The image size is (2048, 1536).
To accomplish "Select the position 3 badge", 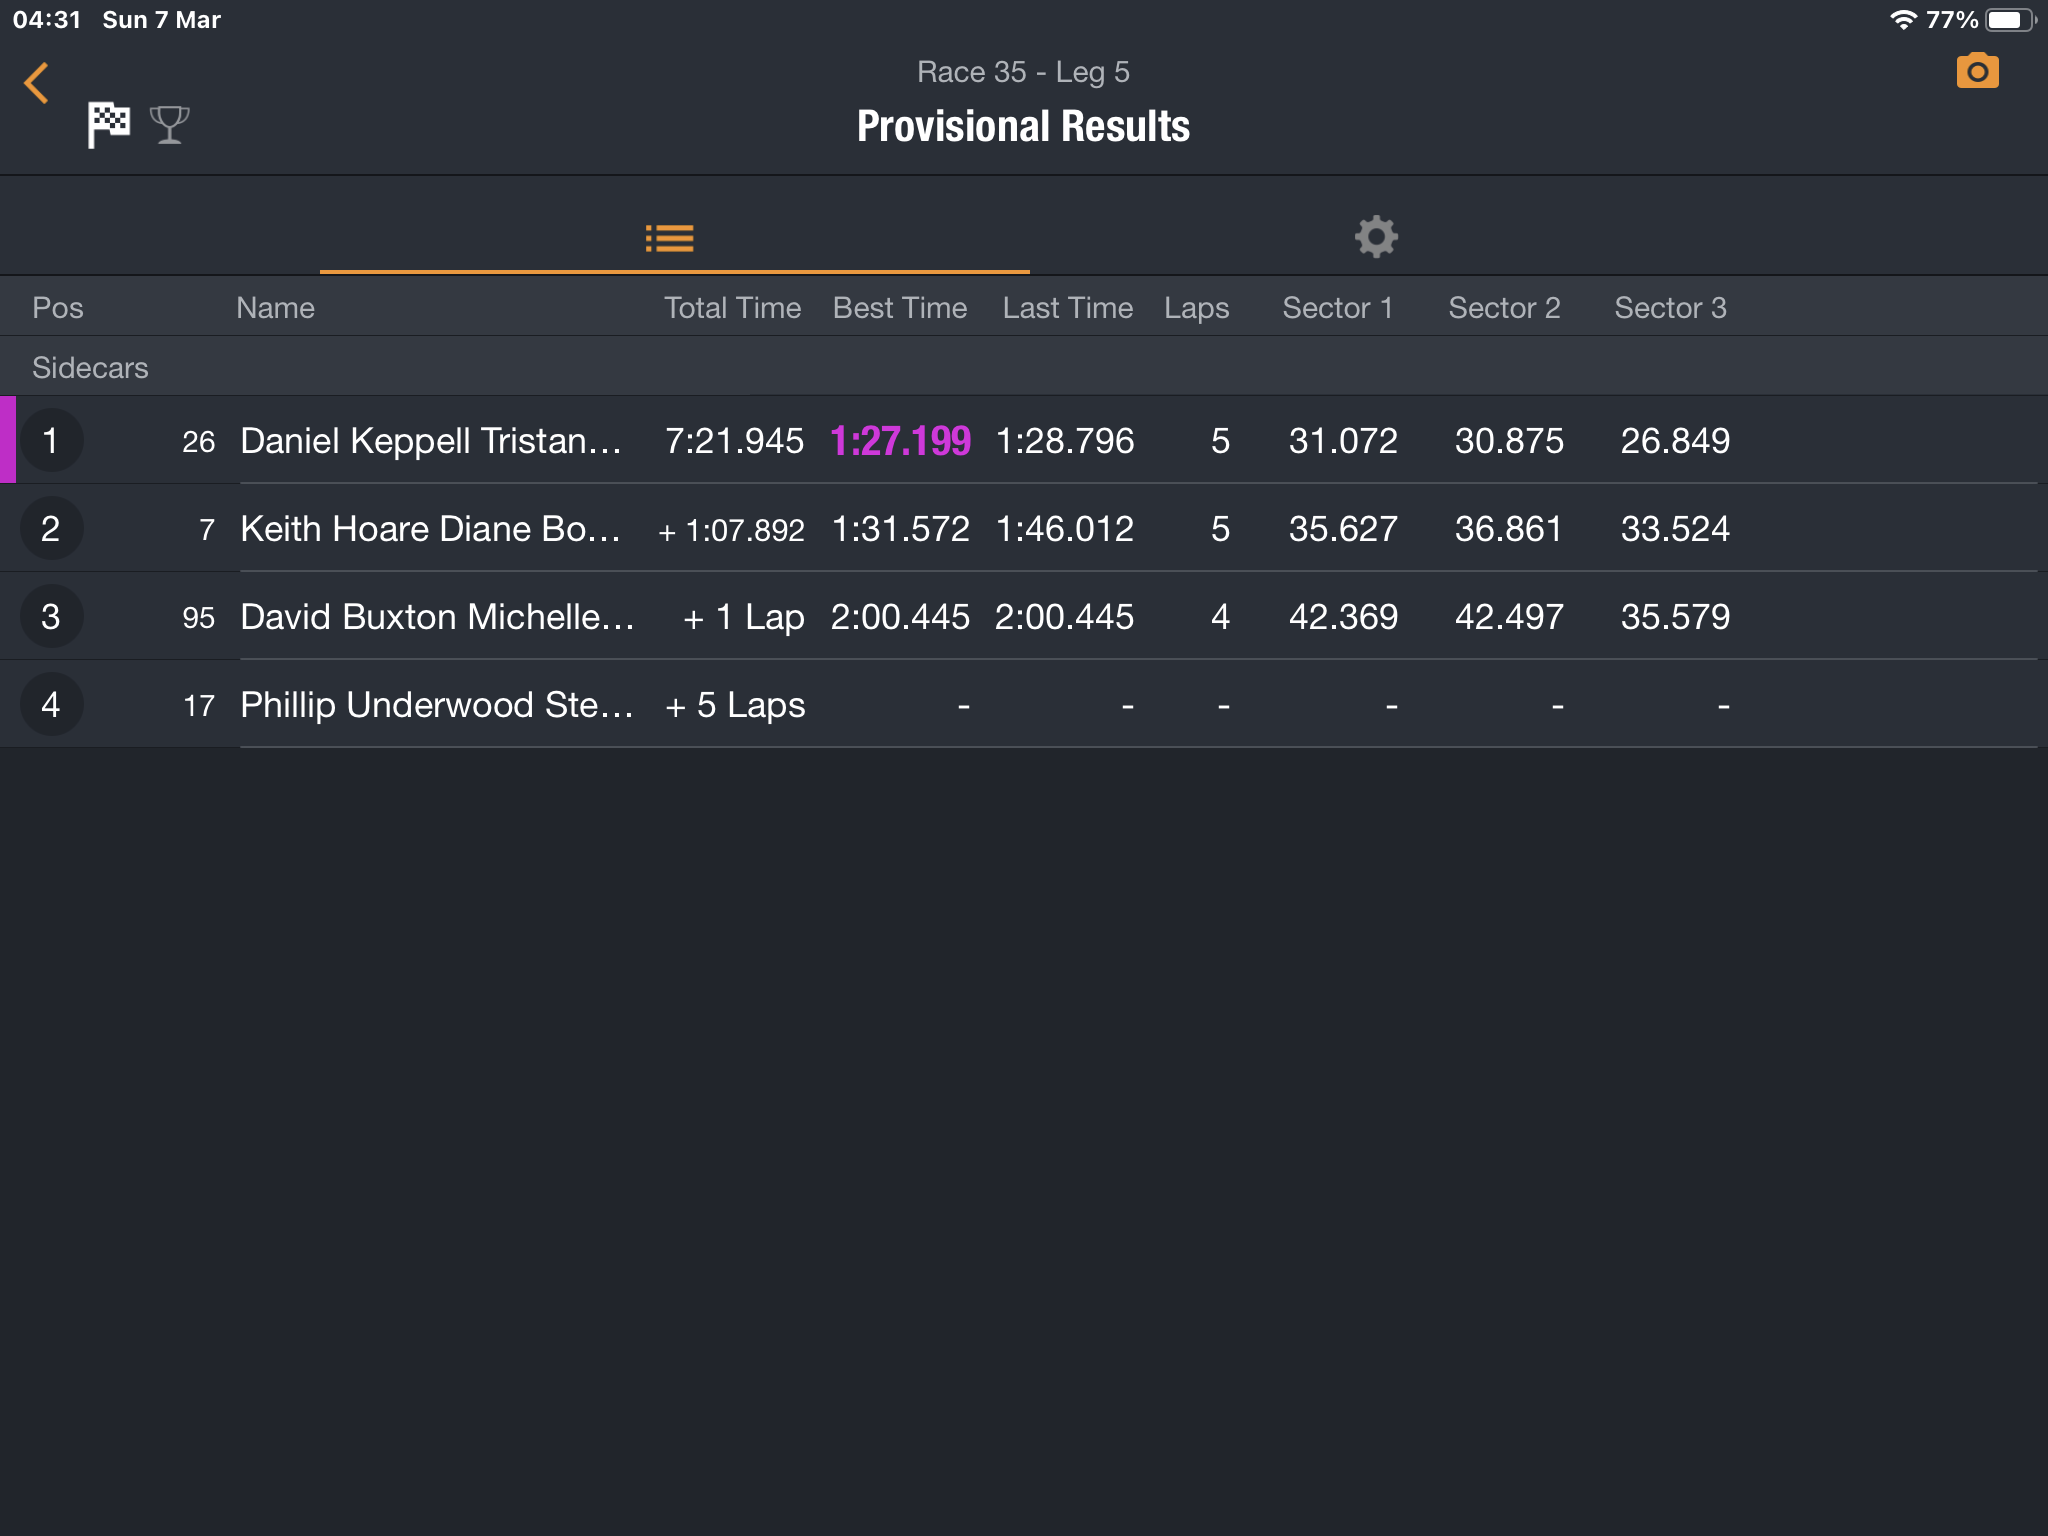I will [x=51, y=617].
